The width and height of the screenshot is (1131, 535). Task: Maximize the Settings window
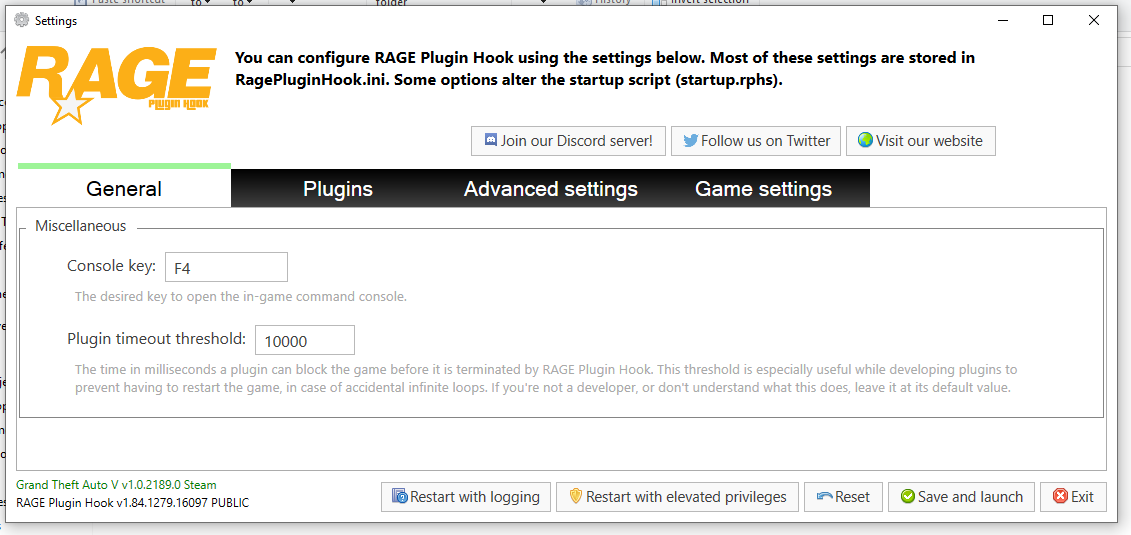tap(1048, 20)
